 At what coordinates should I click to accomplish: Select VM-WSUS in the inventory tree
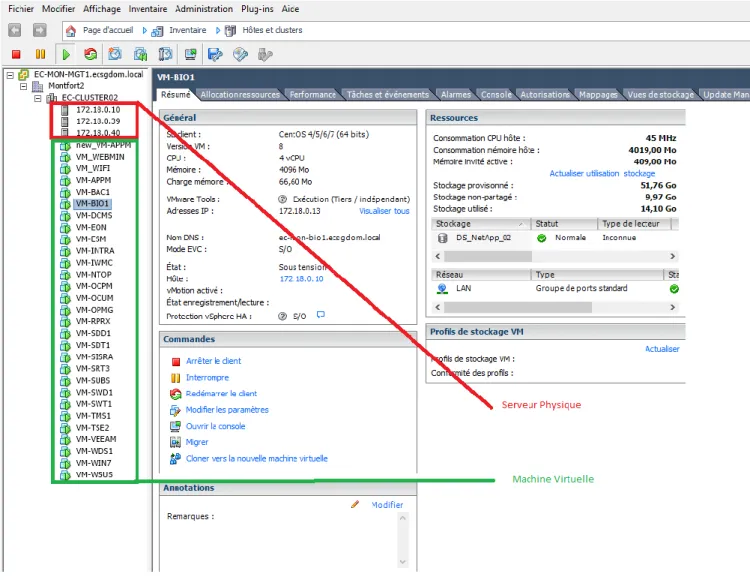[x=94, y=475]
